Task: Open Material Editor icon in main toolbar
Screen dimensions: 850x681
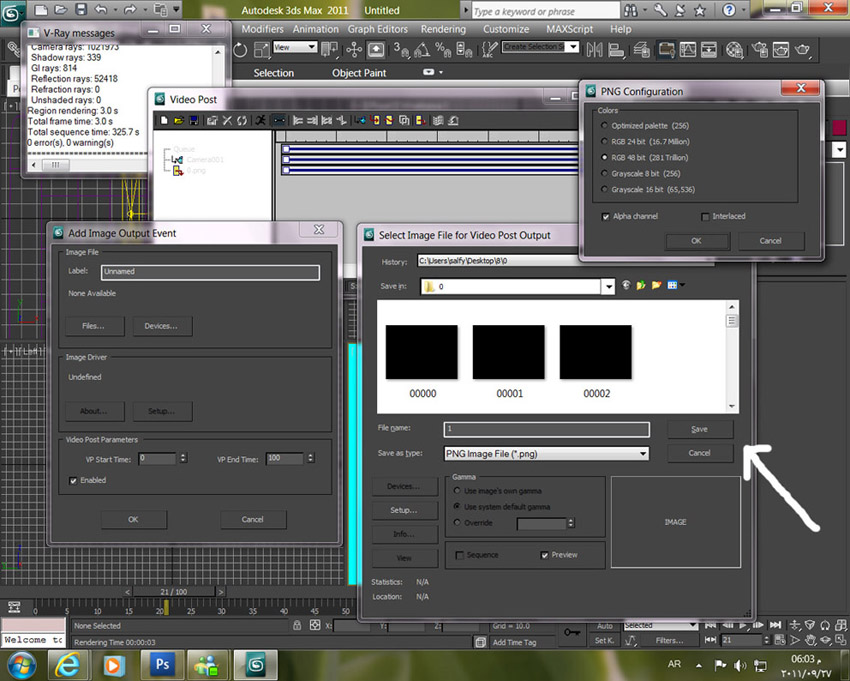Action: point(734,50)
